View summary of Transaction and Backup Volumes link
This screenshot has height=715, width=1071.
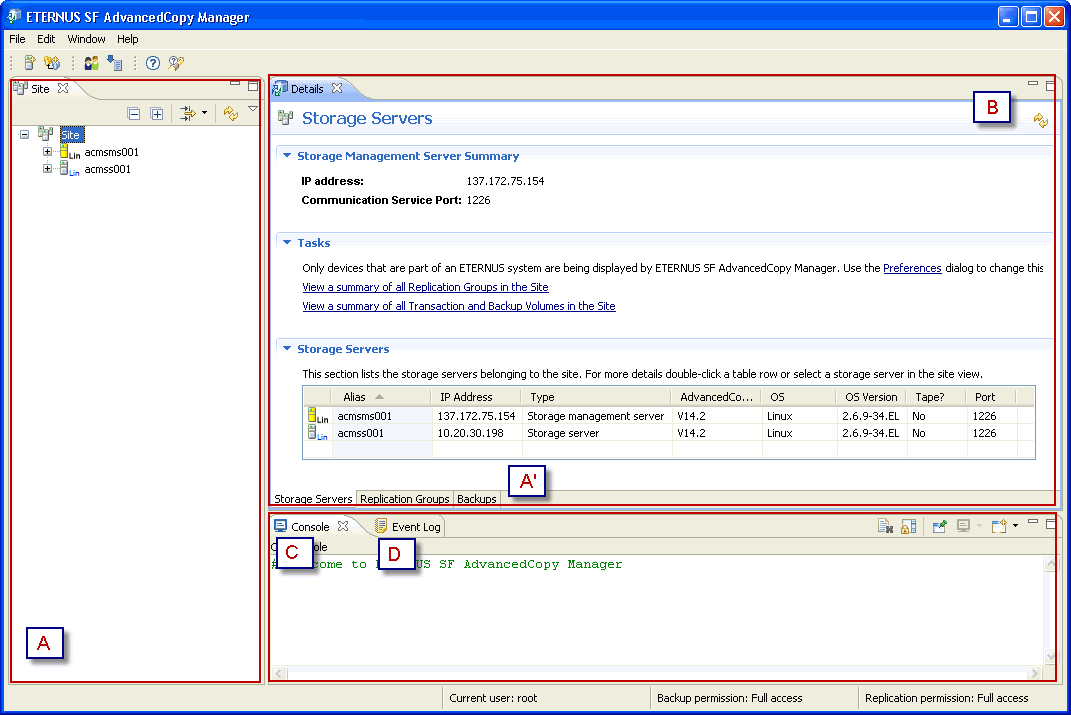pos(458,306)
